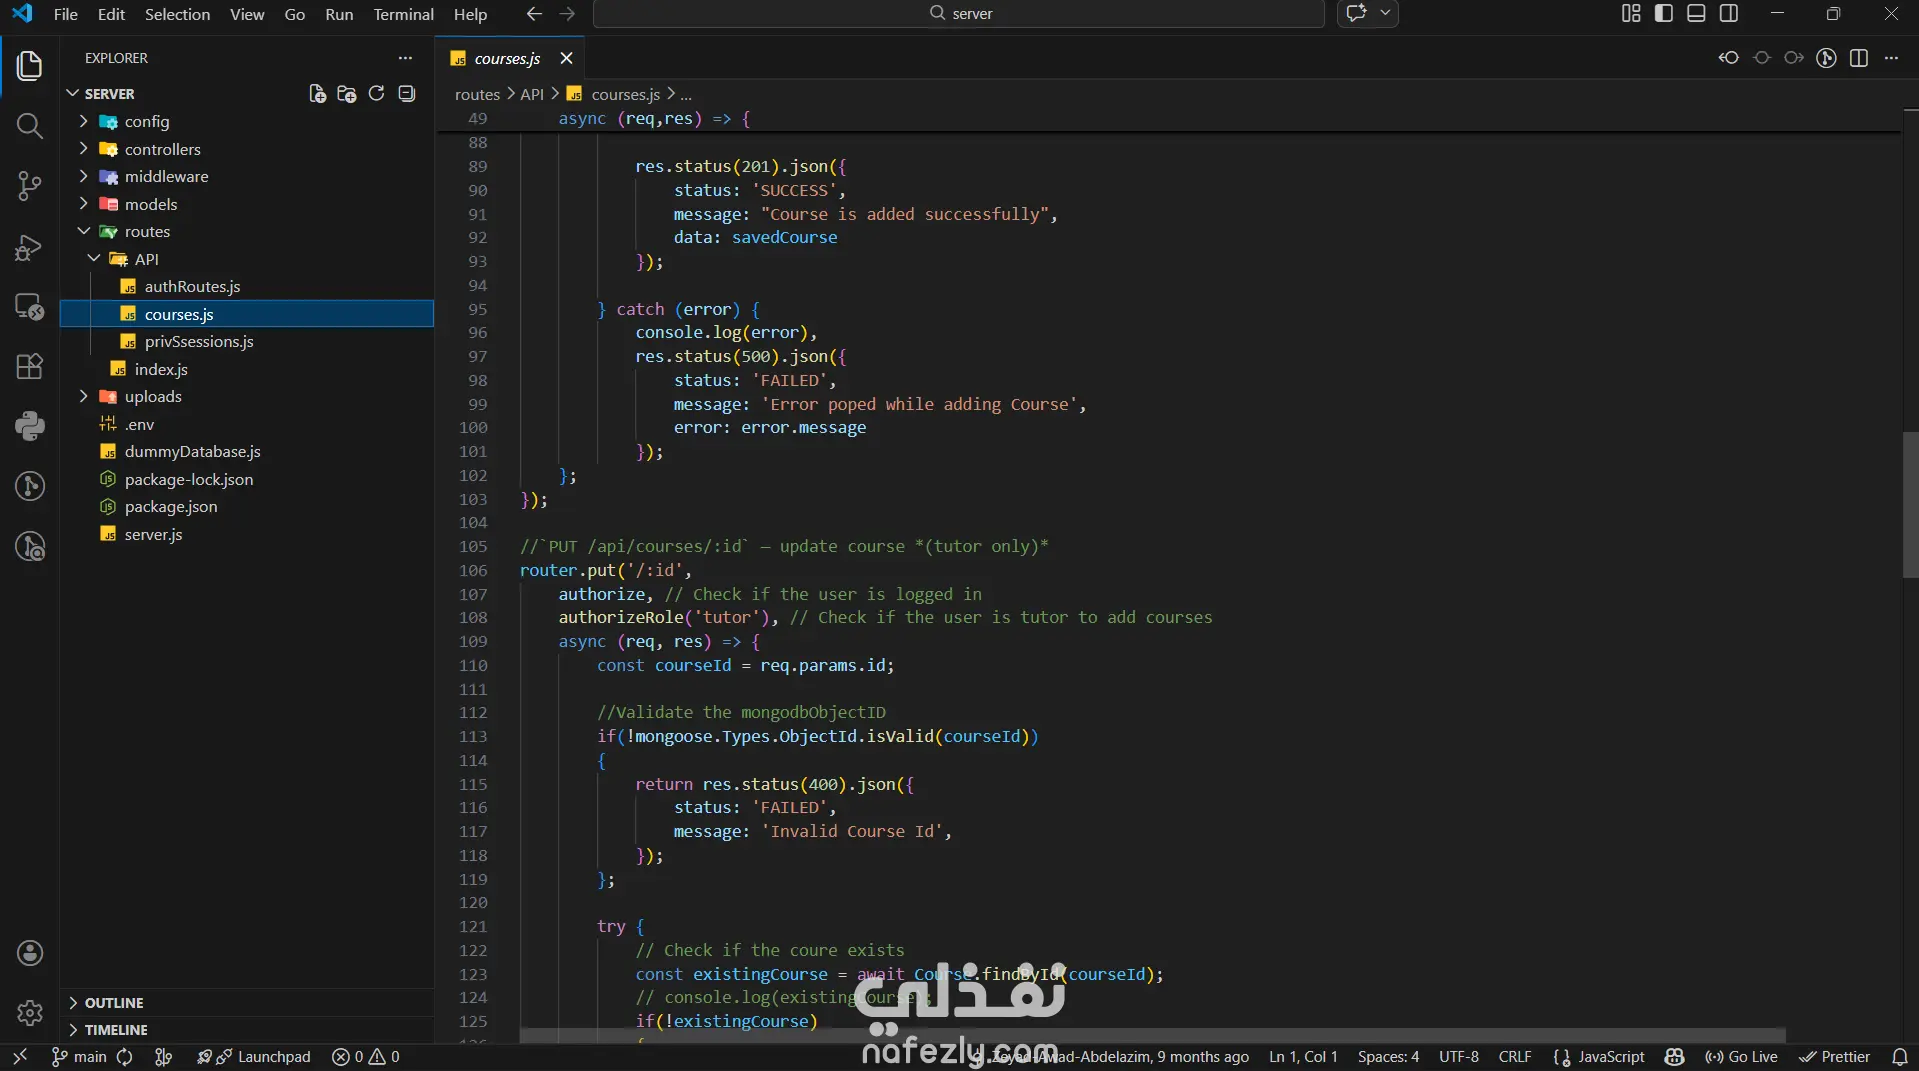The image size is (1919, 1071).
Task: Open the Copilot dropdown arrow in the title bar
Action: coord(1385,14)
